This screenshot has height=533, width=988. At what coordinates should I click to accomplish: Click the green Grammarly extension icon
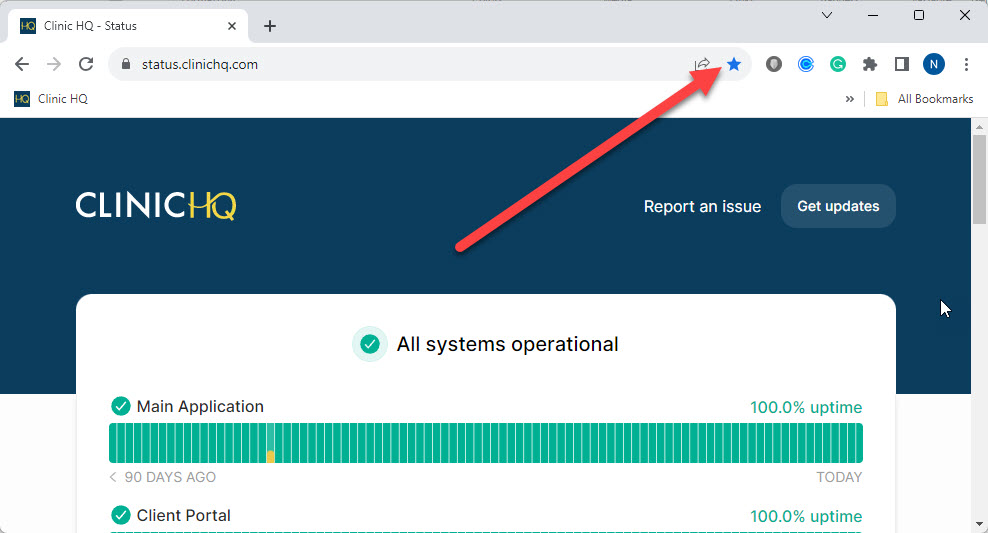[x=838, y=64]
